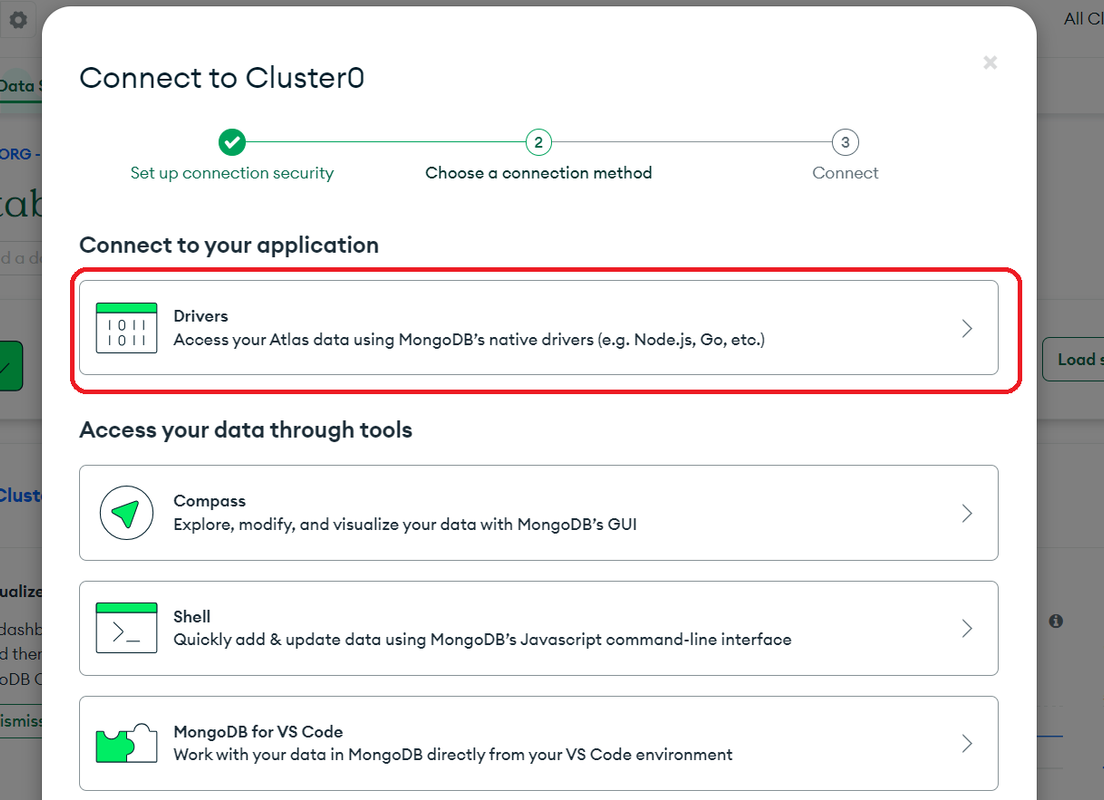Close the Connect to Cluster0 dialog
The width and height of the screenshot is (1104, 800).
[990, 63]
